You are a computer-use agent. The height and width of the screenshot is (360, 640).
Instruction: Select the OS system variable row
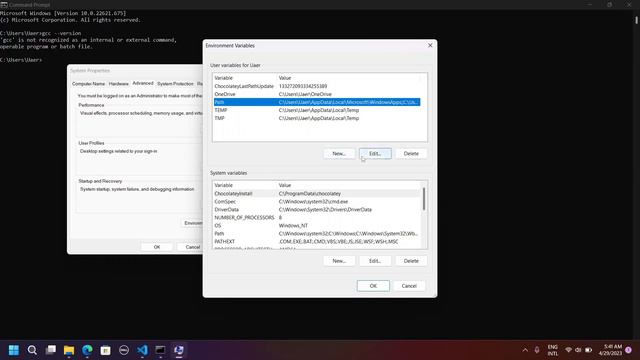click(x=317, y=225)
